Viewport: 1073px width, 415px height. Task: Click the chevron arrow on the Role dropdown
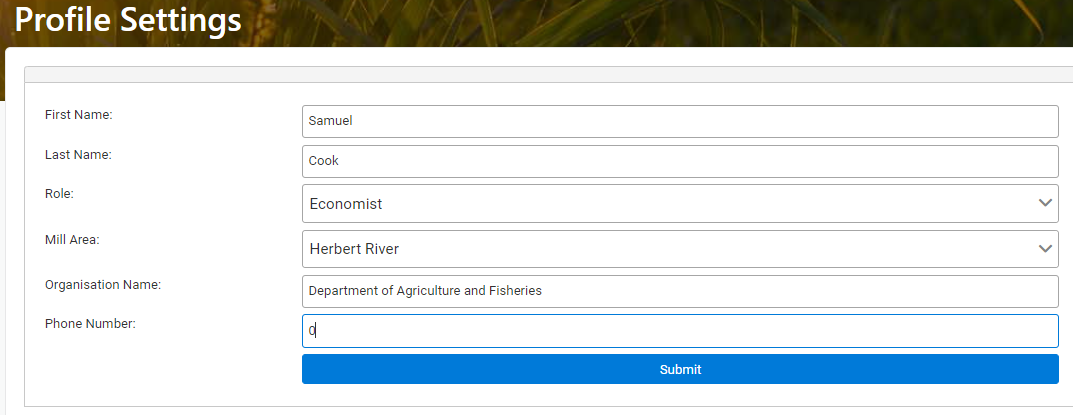(1046, 203)
